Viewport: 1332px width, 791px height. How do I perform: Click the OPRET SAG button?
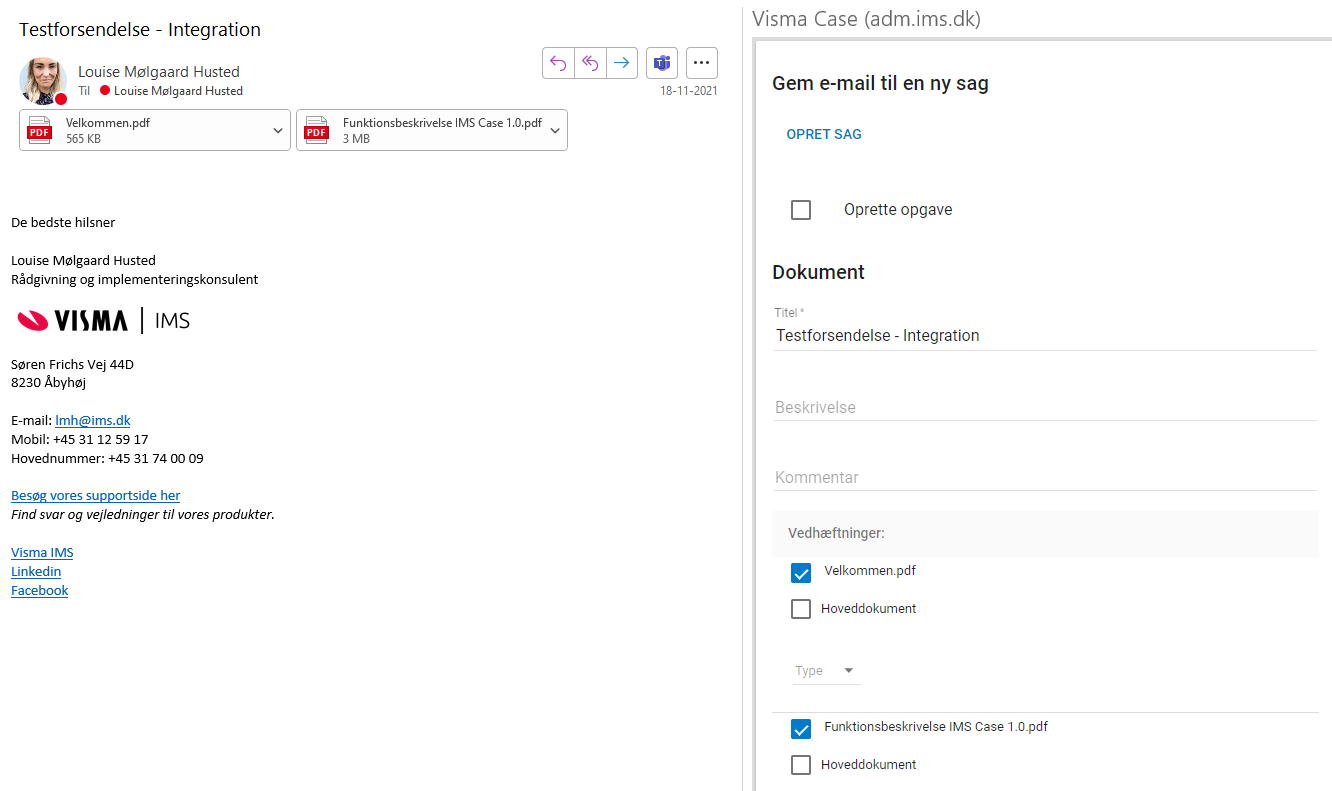(x=824, y=134)
